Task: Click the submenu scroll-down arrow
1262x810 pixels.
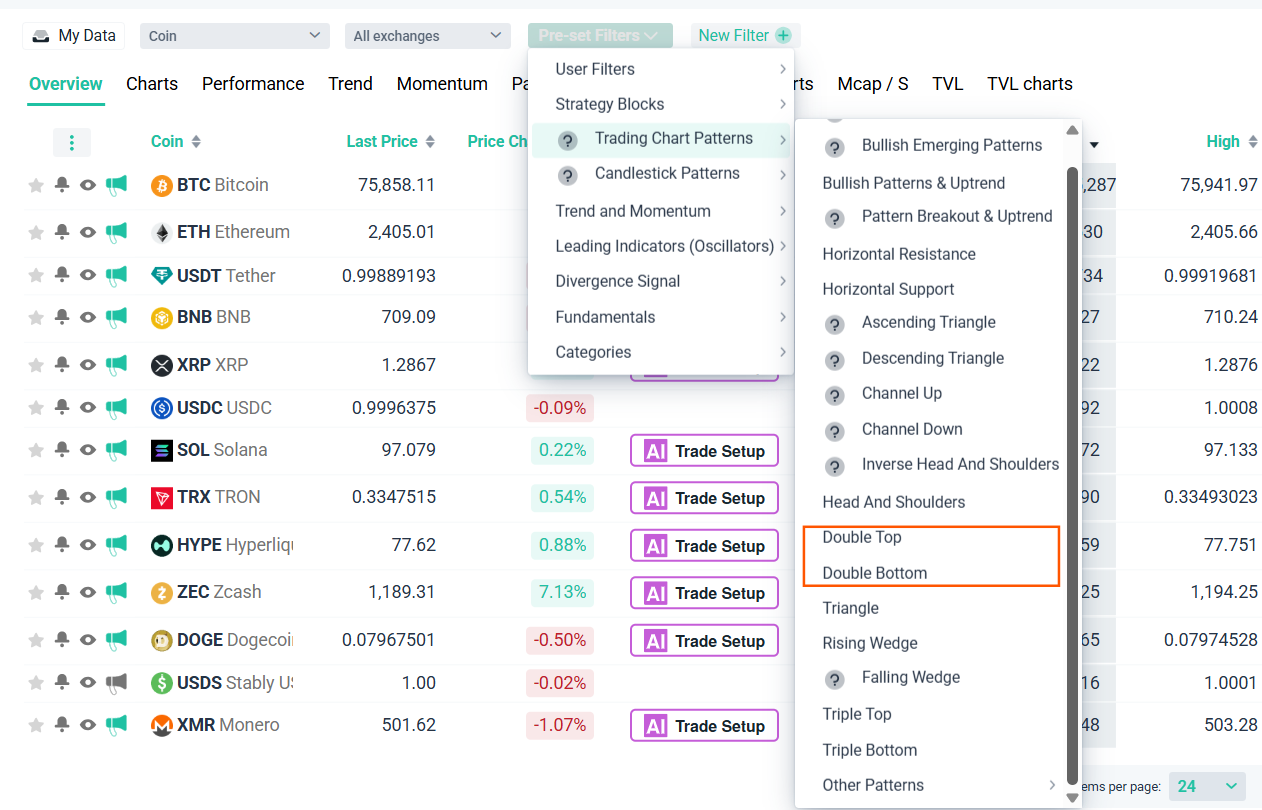Action: pos(1073,798)
